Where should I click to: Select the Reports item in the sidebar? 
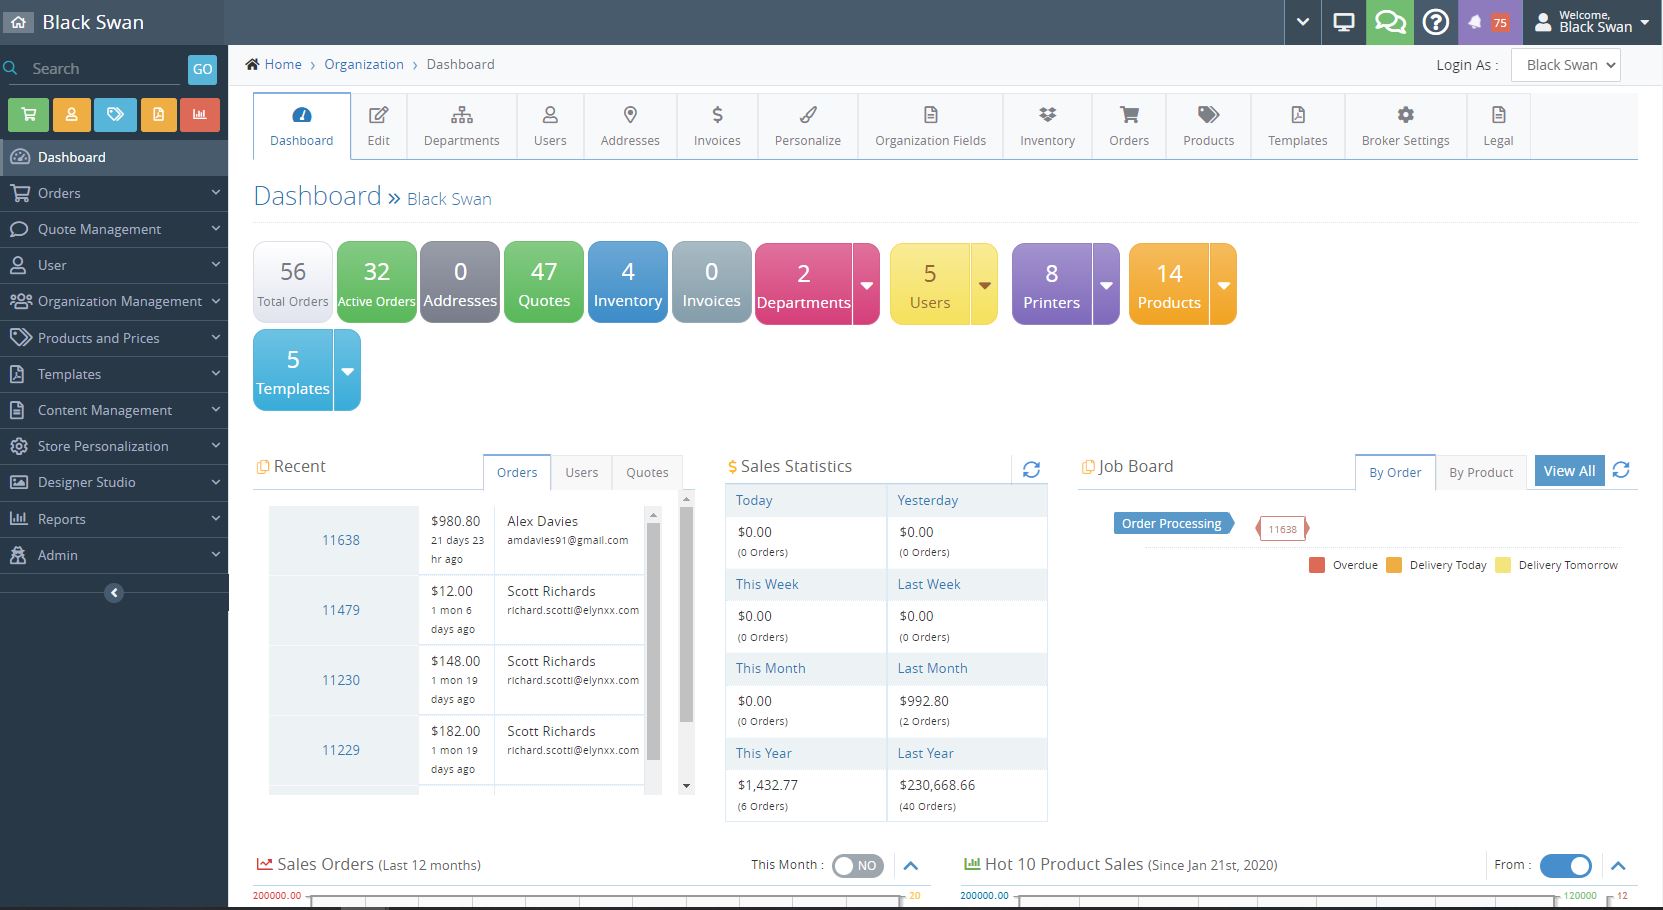pos(62,518)
